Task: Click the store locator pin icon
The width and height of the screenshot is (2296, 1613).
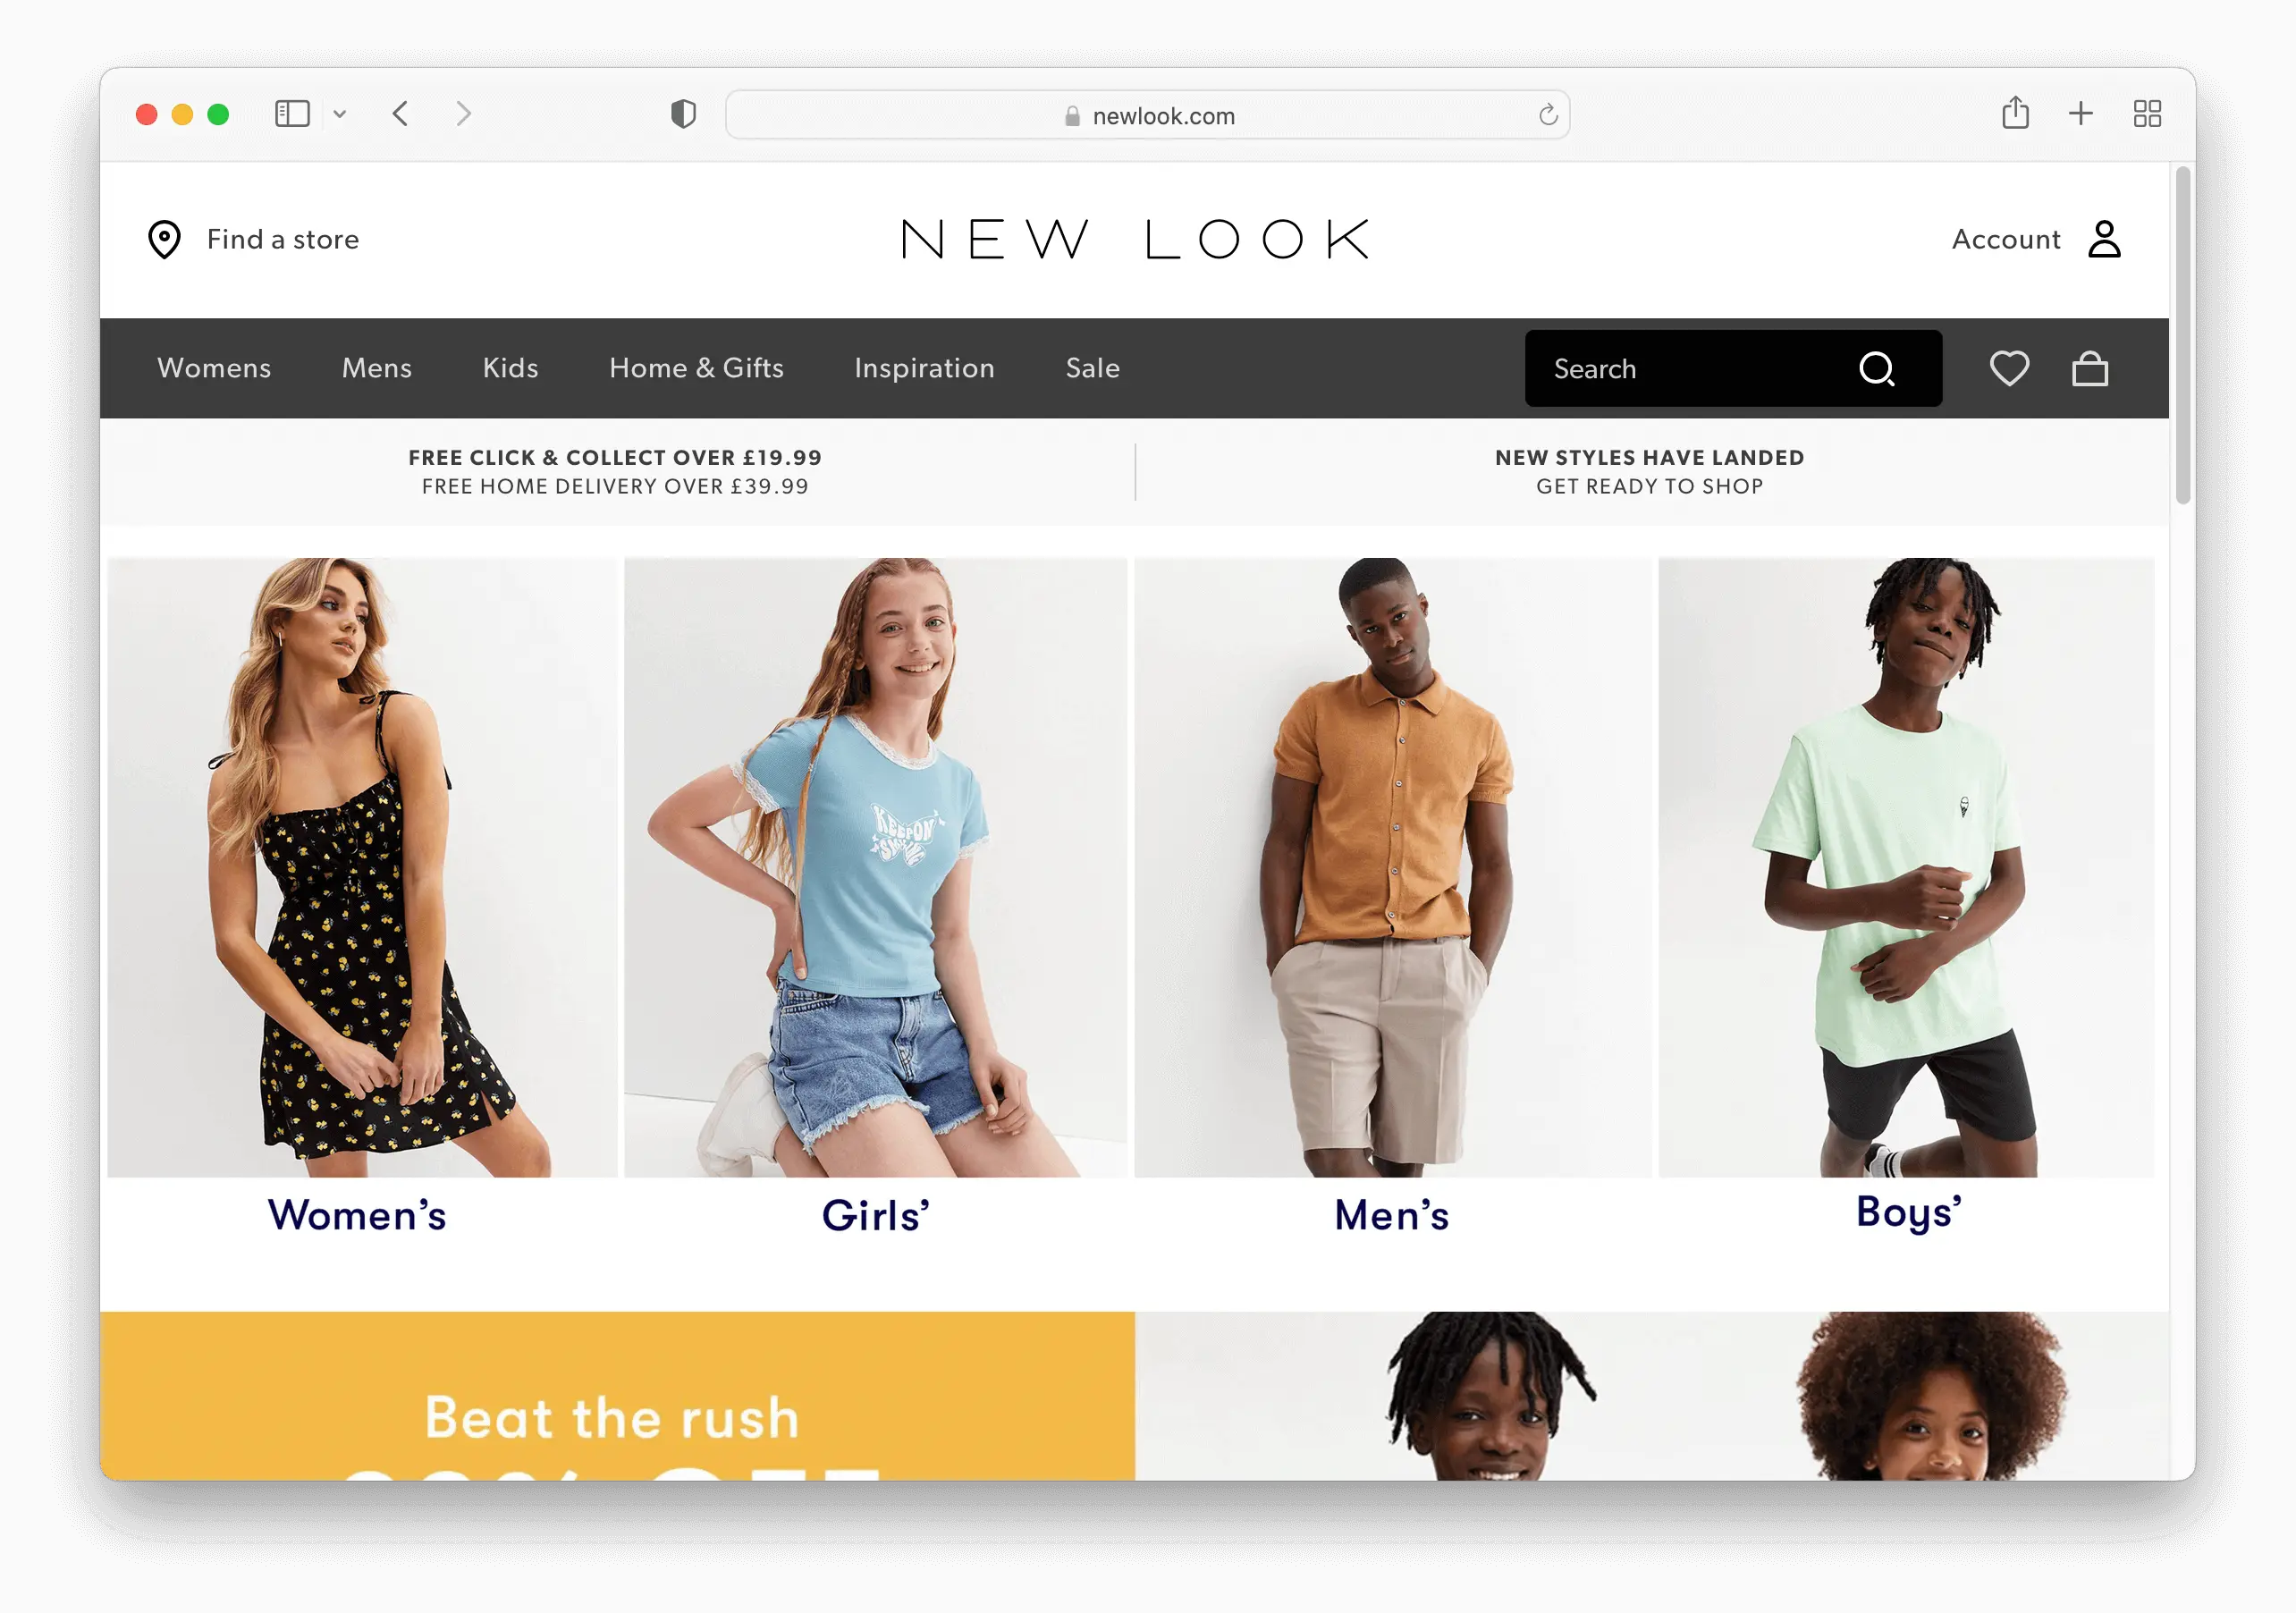Action: pyautogui.click(x=164, y=240)
